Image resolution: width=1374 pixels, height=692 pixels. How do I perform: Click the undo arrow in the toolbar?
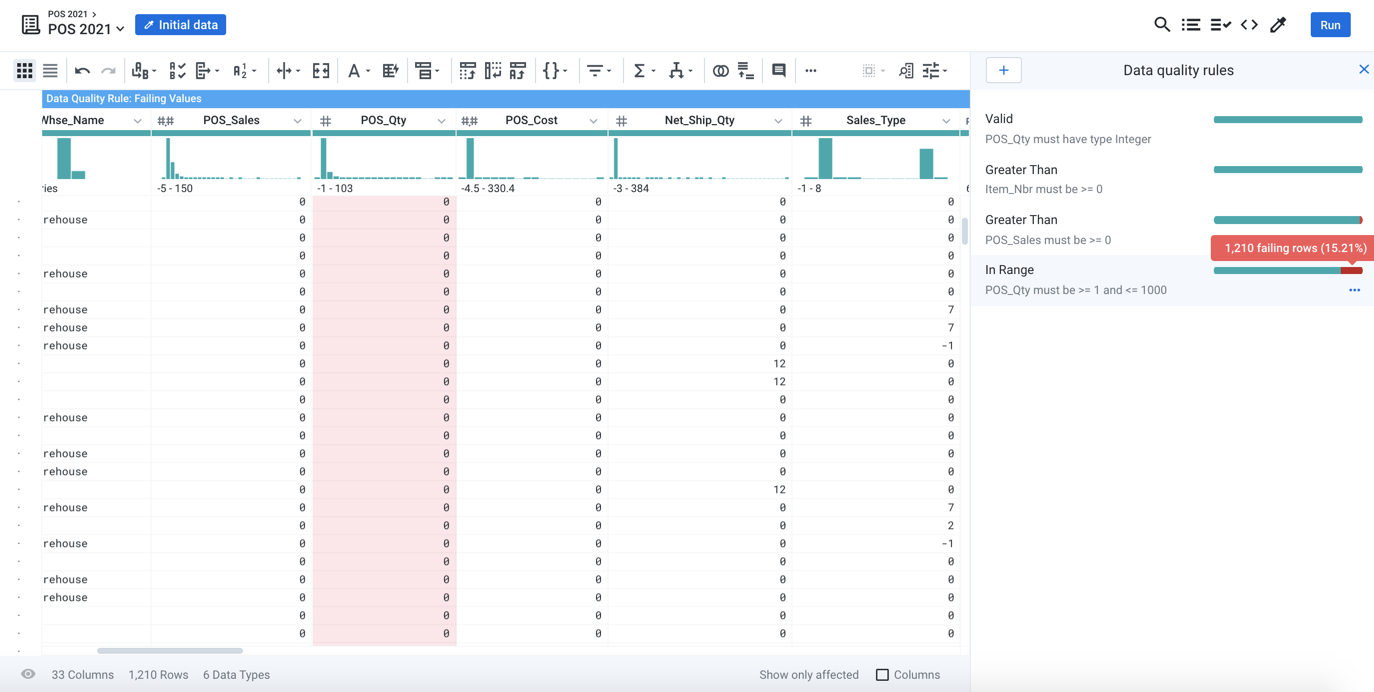[x=82, y=71]
